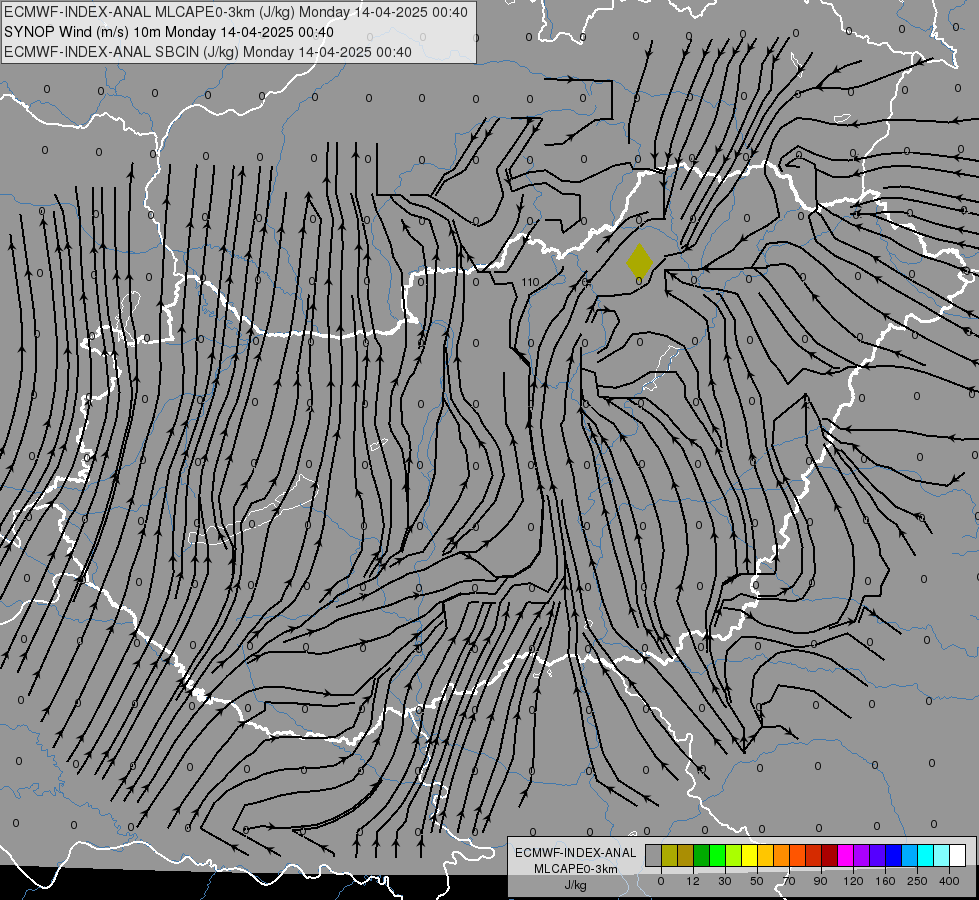979x900 pixels.
Task: Select the MLCAPE0-3km title line
Action: [x=235, y=12]
